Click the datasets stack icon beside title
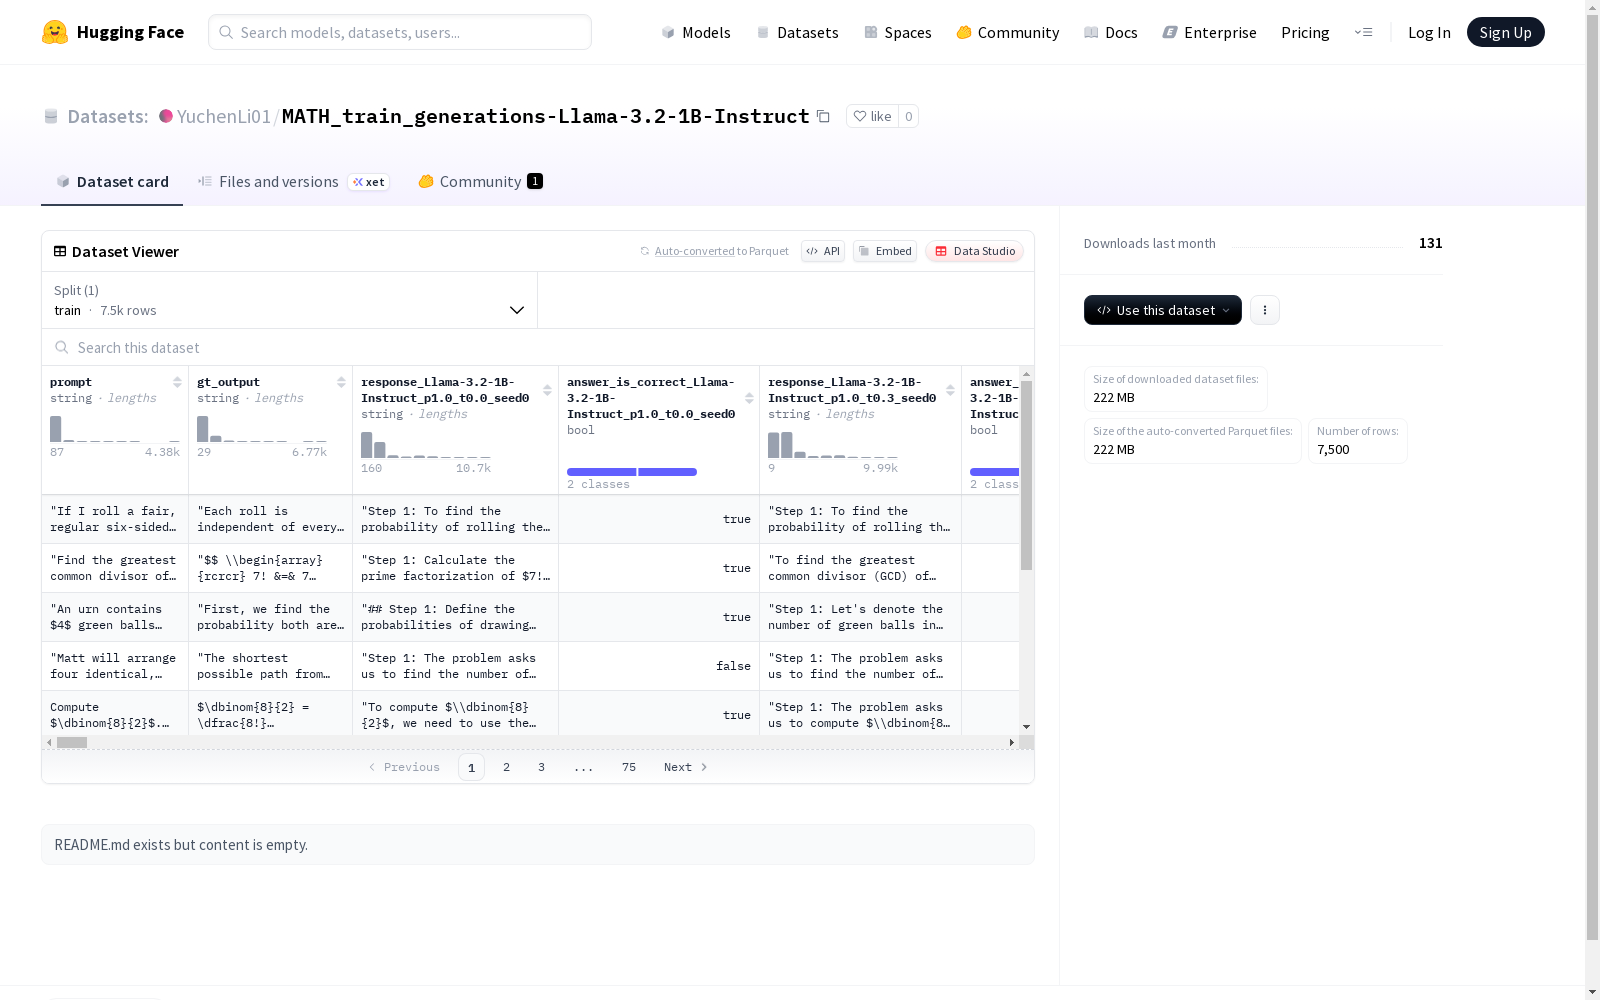 [x=51, y=116]
